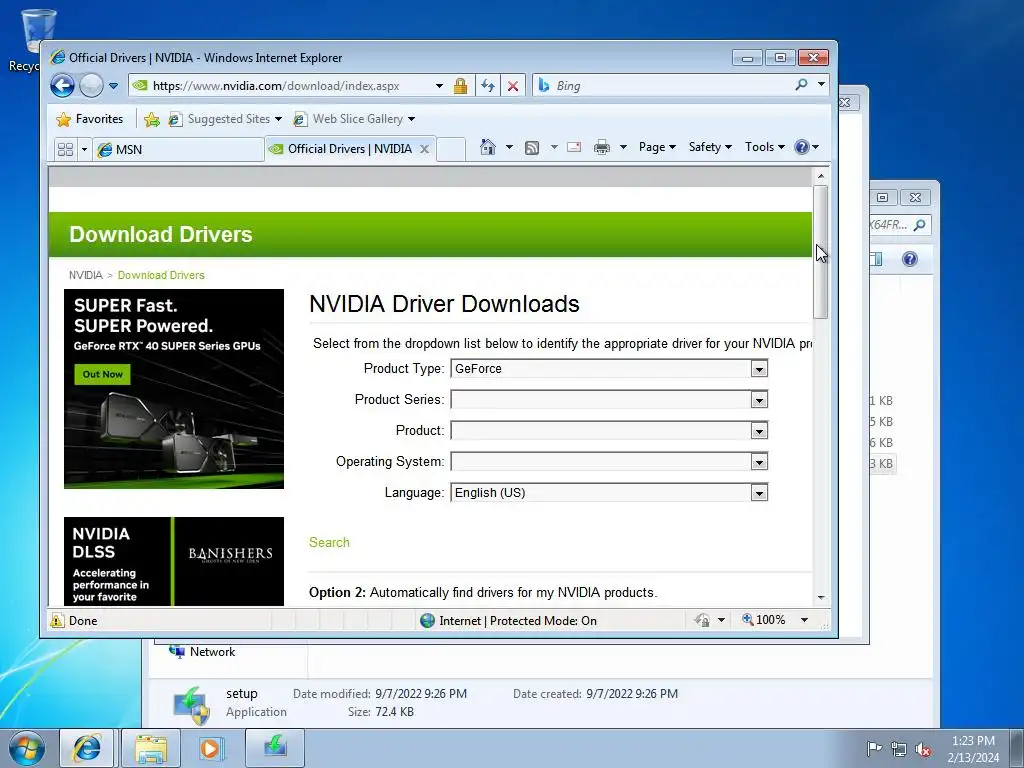The width and height of the screenshot is (1024, 768).
Task: Switch to the MSN tab
Action: [178, 150]
